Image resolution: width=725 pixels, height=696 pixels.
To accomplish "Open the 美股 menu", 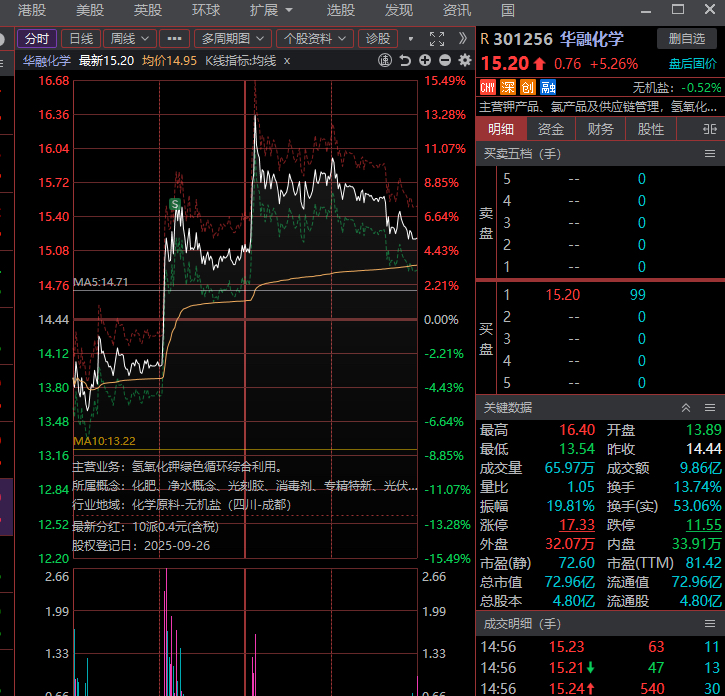I will [x=90, y=10].
